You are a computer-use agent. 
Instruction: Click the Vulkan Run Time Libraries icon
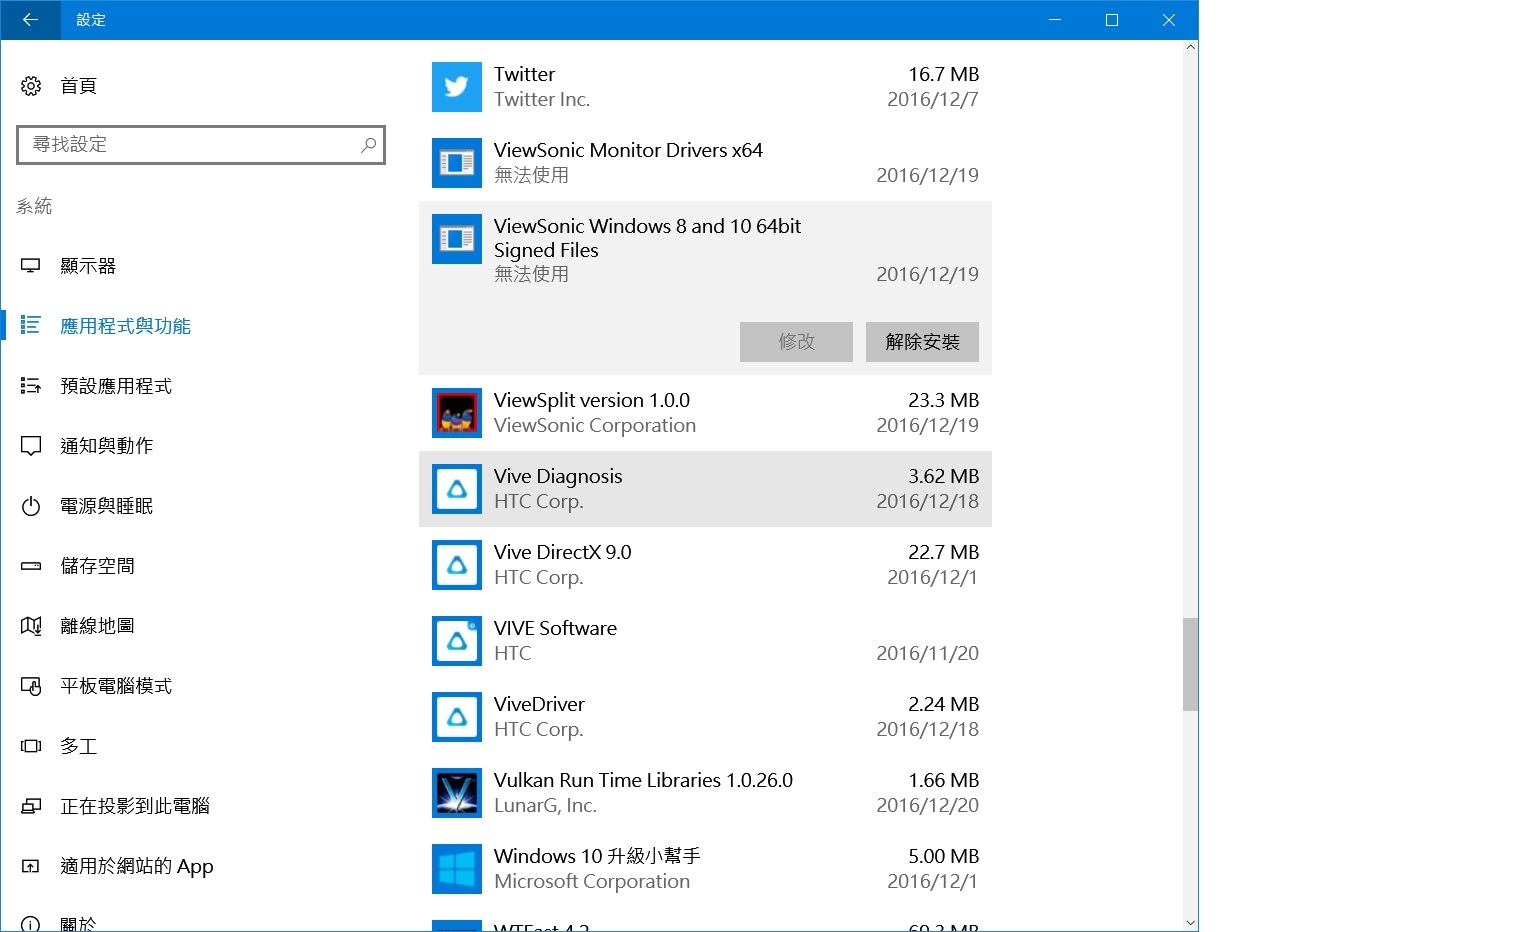457,793
